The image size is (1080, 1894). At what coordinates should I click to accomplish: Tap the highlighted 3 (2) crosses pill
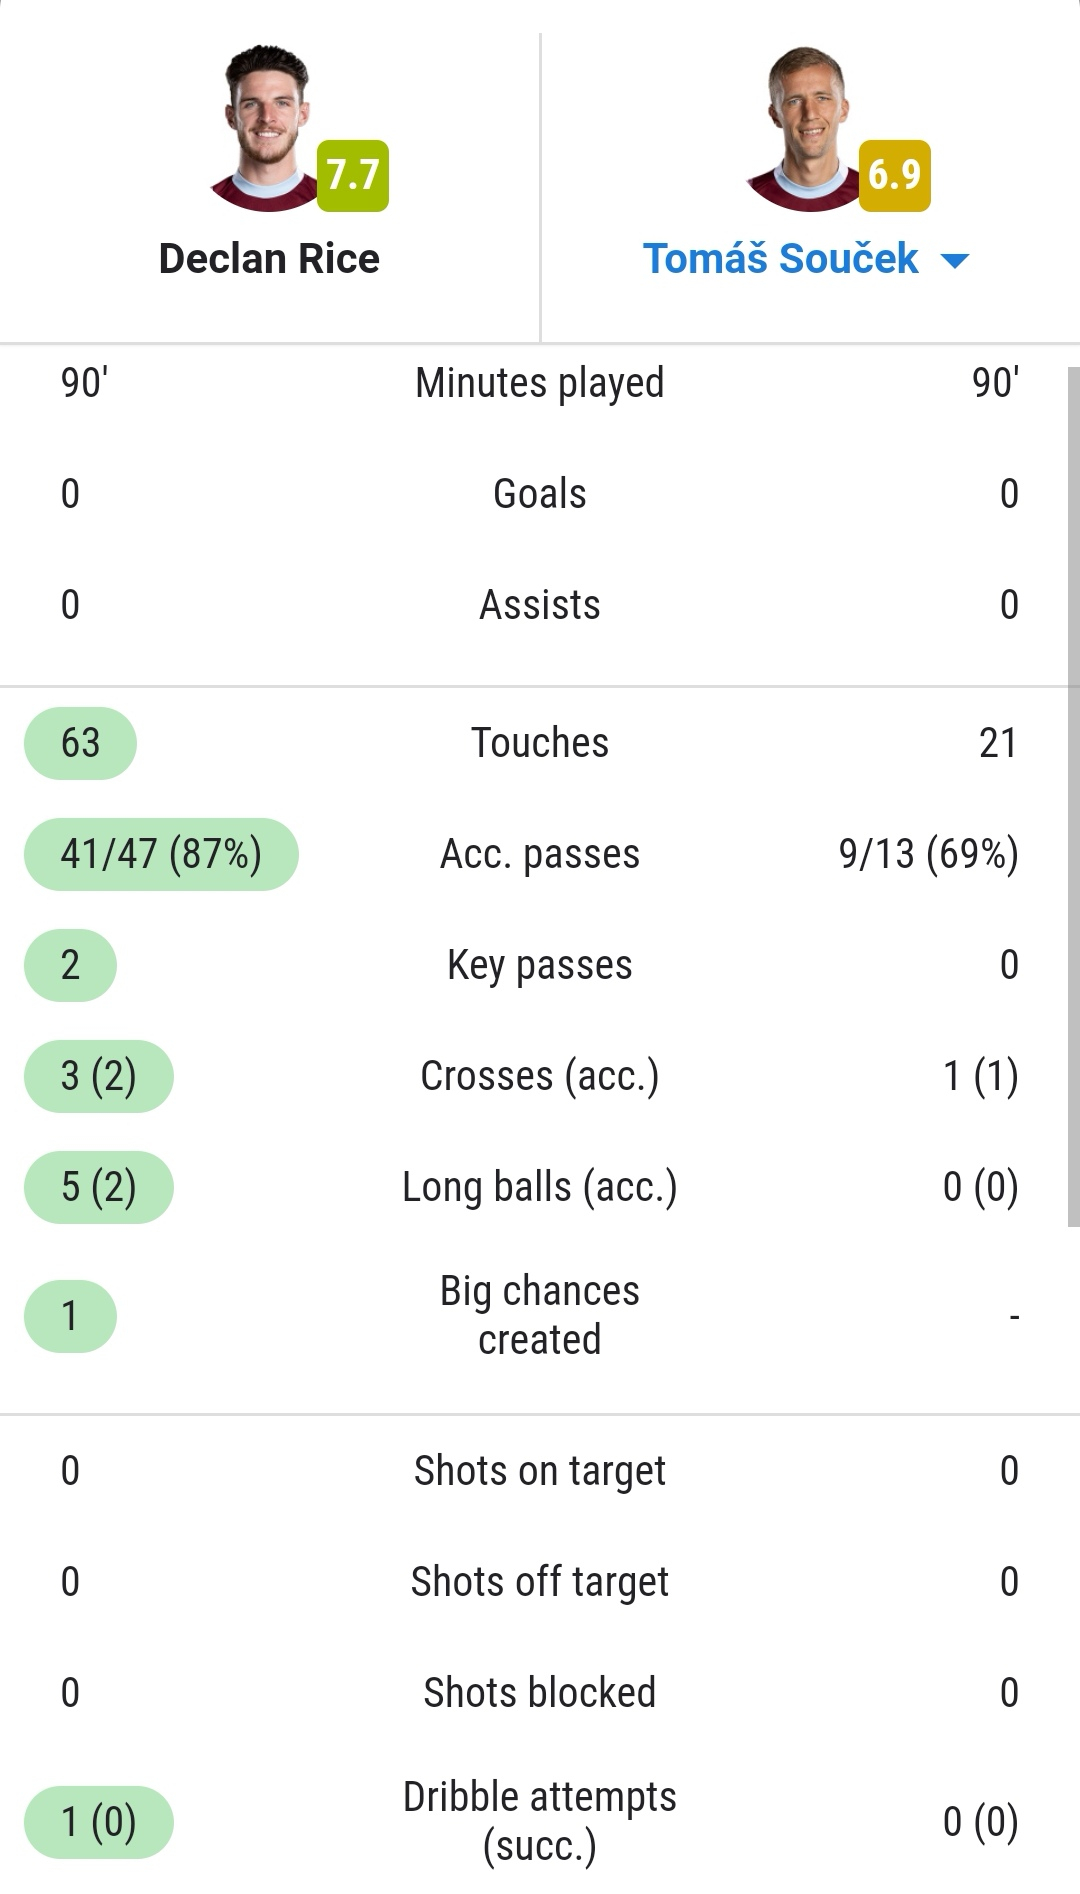(x=99, y=1076)
